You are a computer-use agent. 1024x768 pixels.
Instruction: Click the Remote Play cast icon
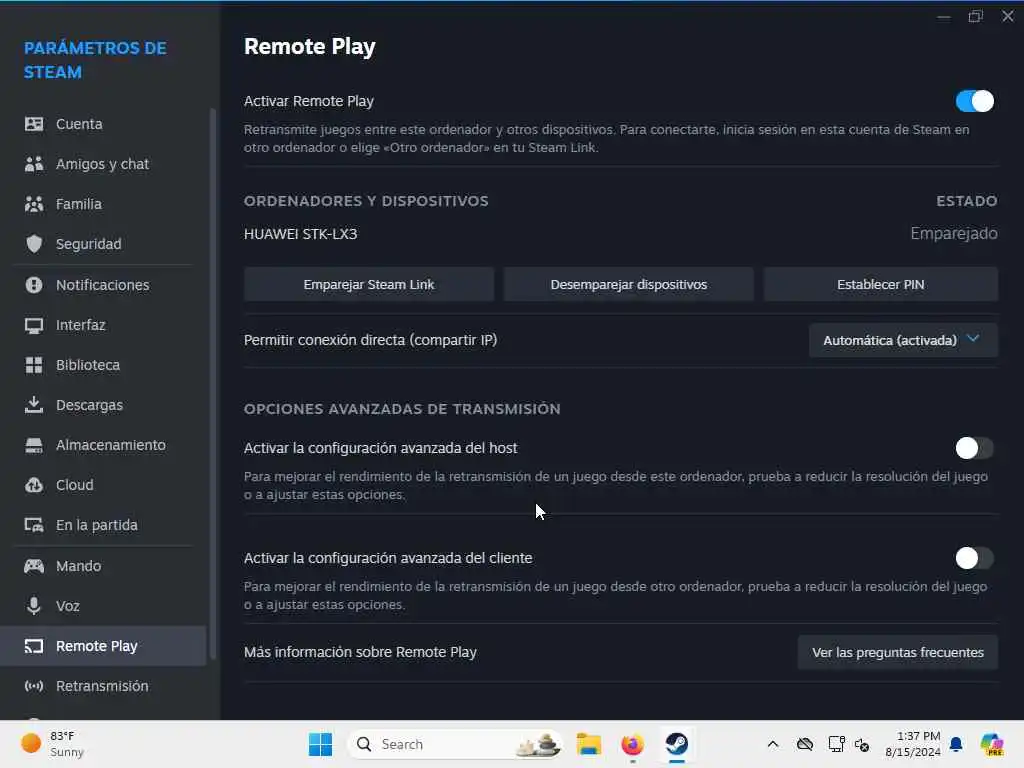(x=34, y=646)
